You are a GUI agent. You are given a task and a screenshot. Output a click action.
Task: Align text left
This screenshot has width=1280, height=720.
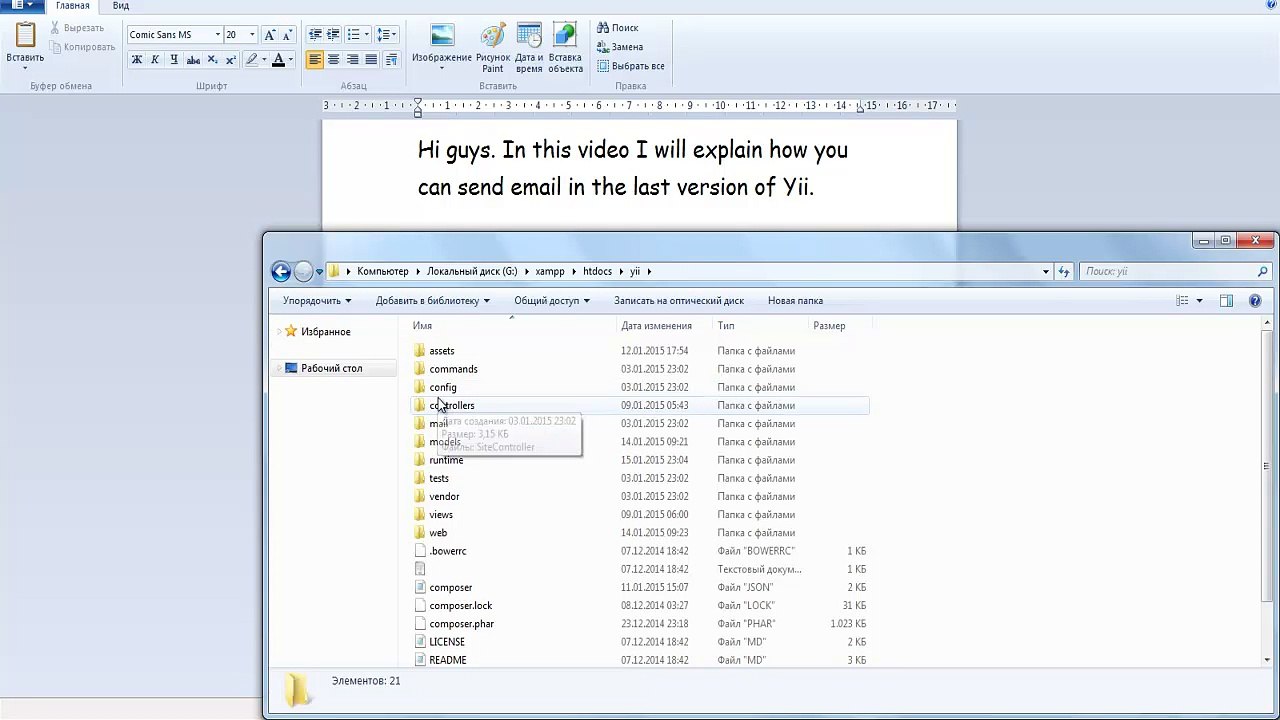click(x=315, y=60)
